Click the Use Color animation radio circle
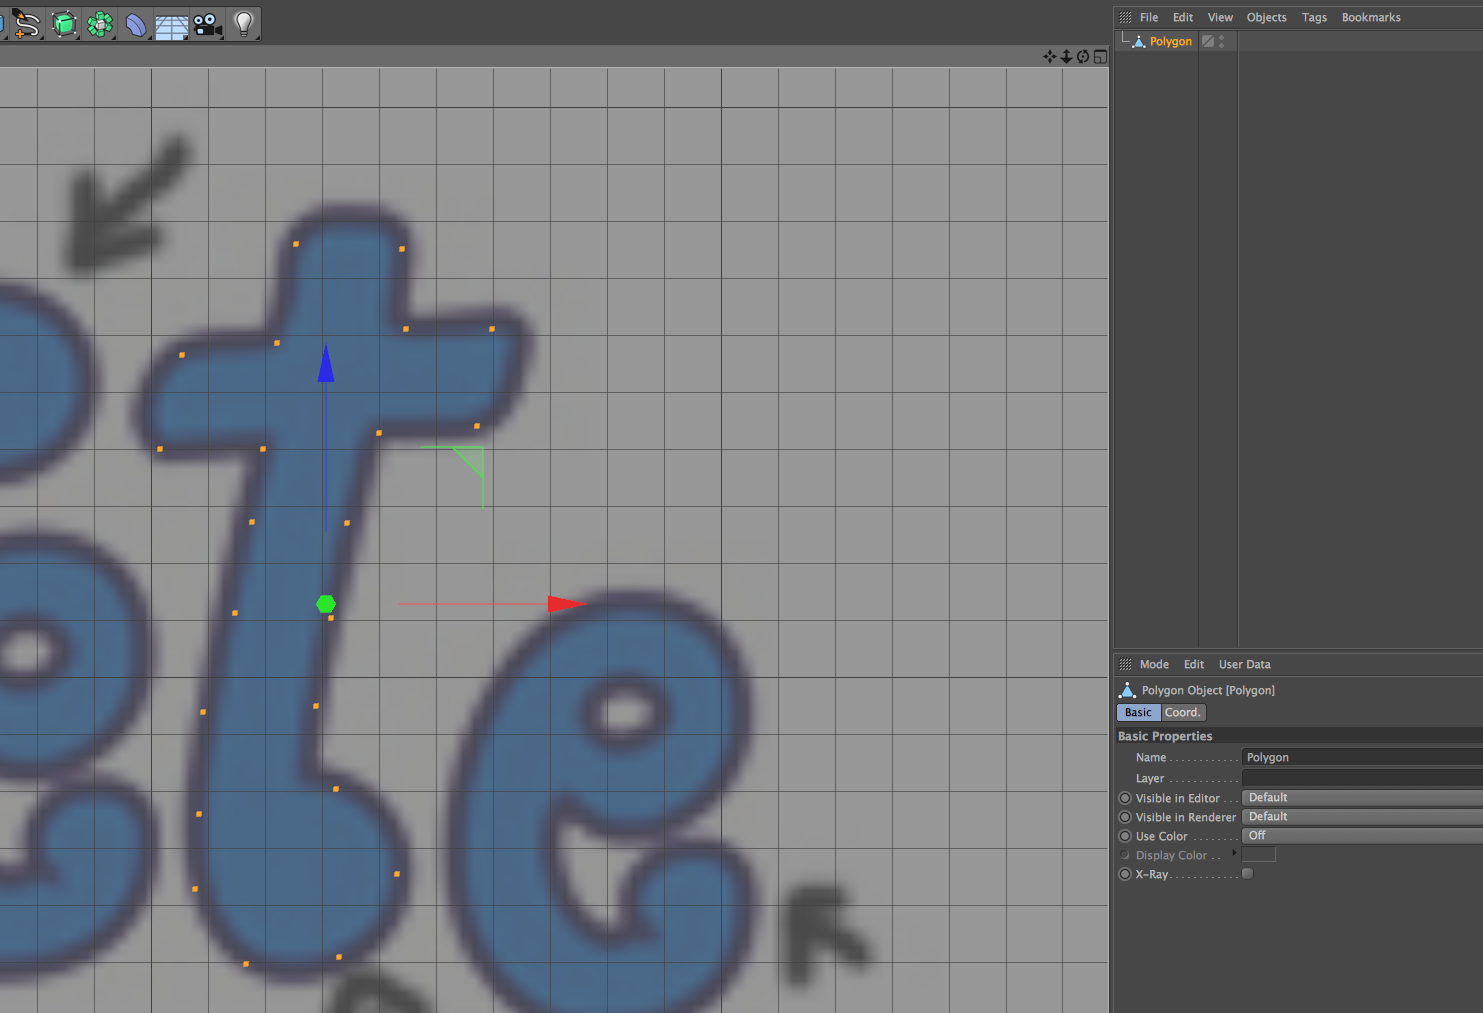 click(1125, 836)
